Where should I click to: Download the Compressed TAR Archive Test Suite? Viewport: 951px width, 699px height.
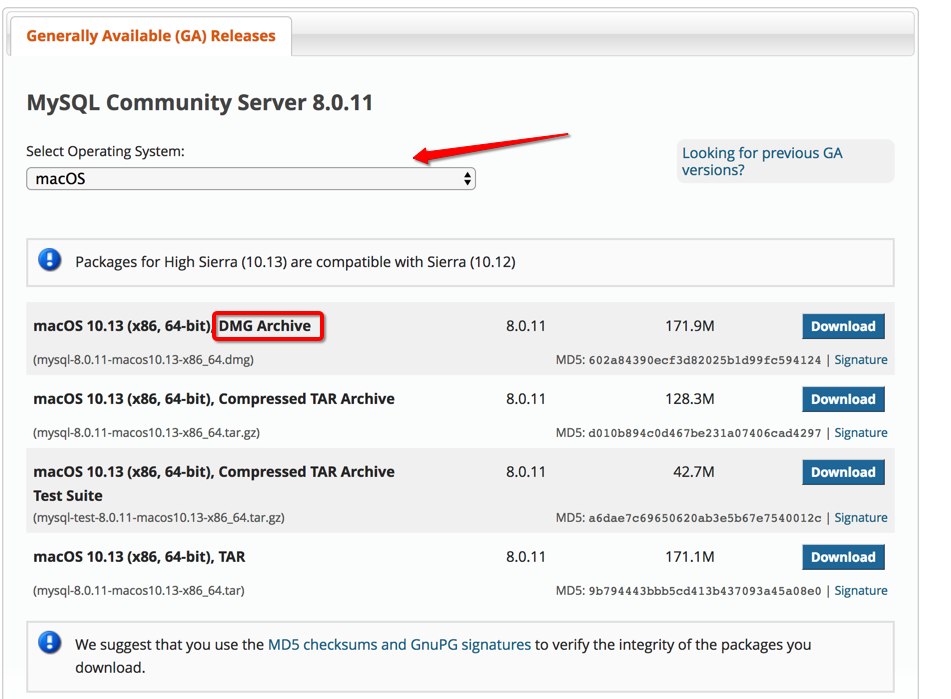pos(843,472)
